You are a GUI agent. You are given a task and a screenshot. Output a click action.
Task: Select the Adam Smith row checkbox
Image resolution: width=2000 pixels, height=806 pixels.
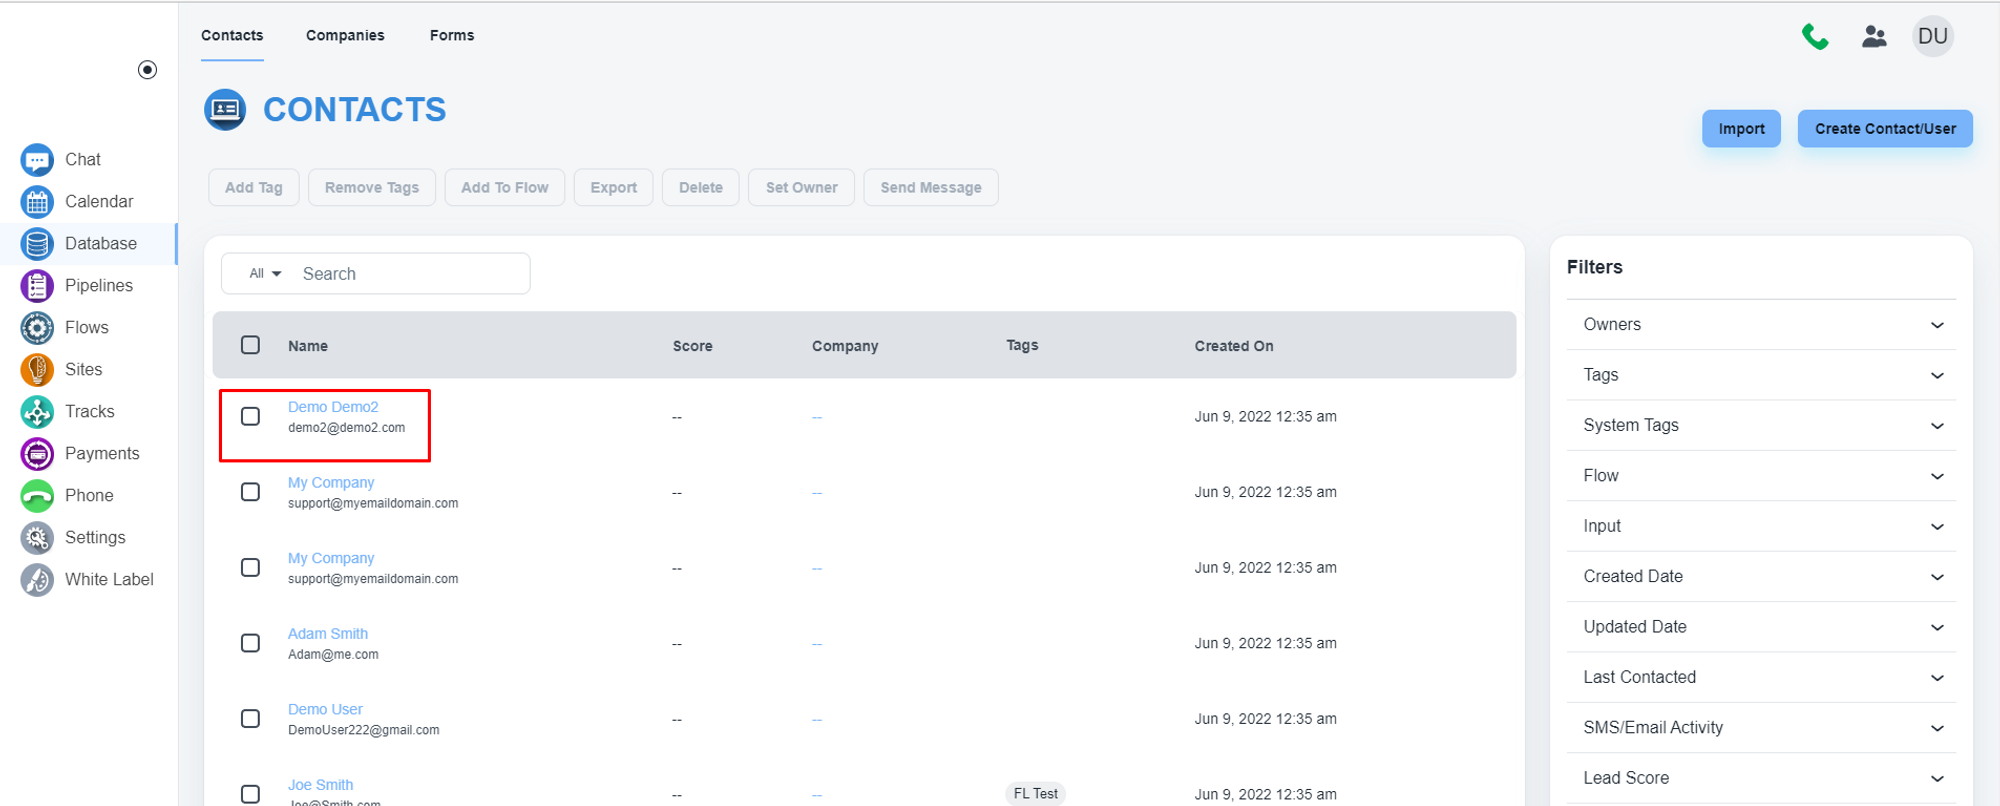[x=250, y=643]
